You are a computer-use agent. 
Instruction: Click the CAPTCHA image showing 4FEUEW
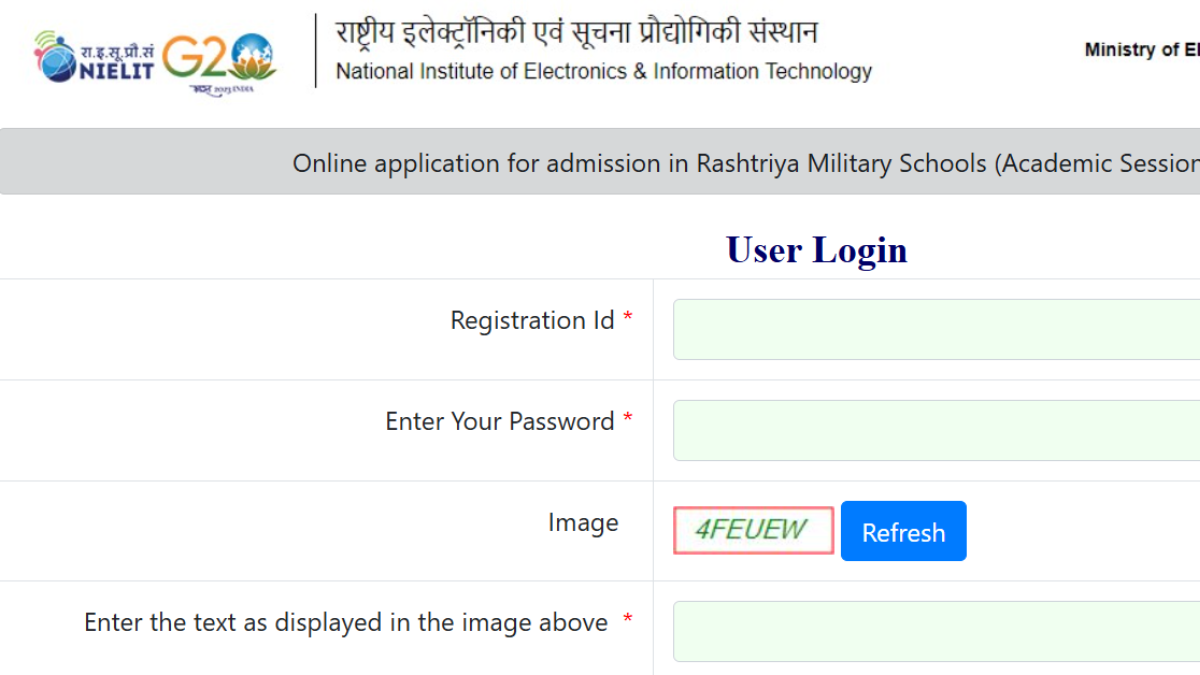(x=753, y=530)
